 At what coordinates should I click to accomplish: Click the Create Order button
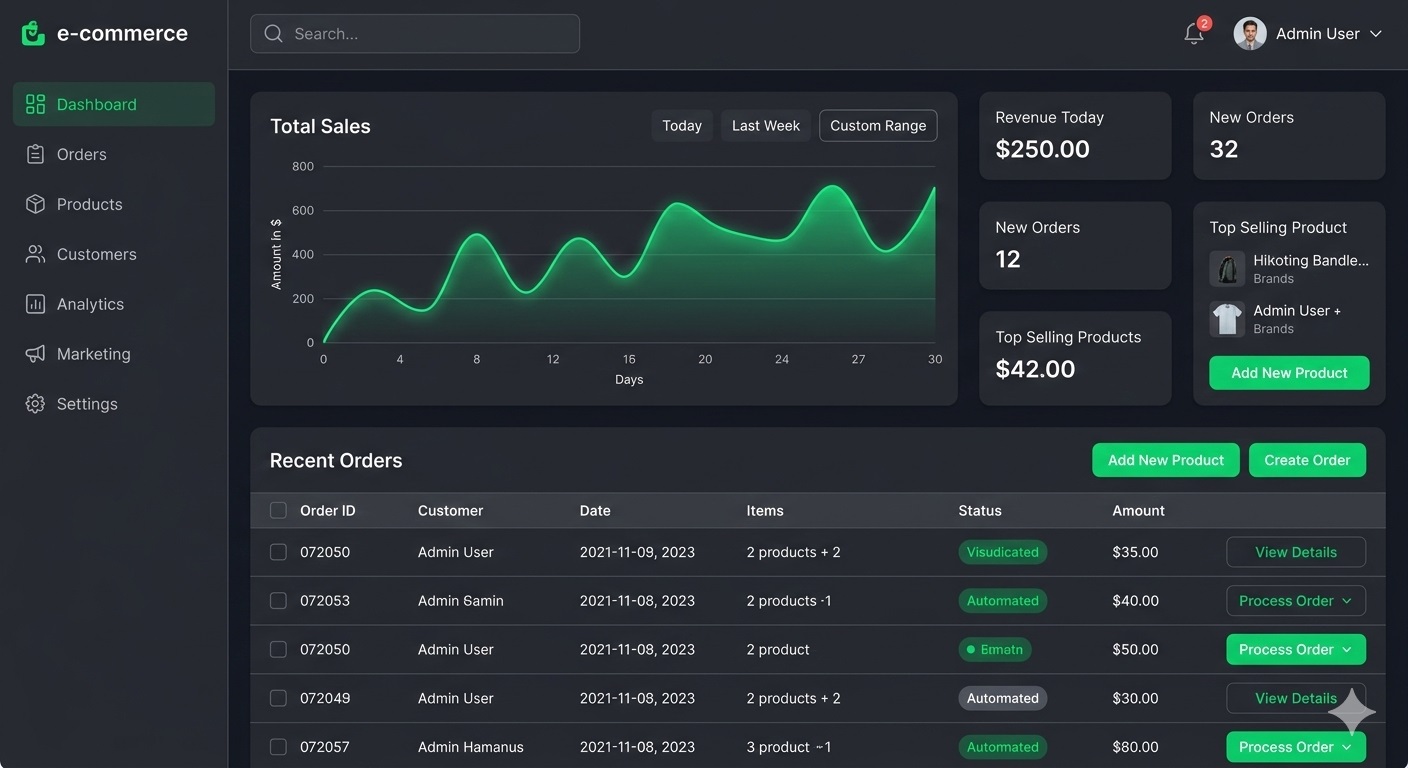pyautogui.click(x=1307, y=460)
